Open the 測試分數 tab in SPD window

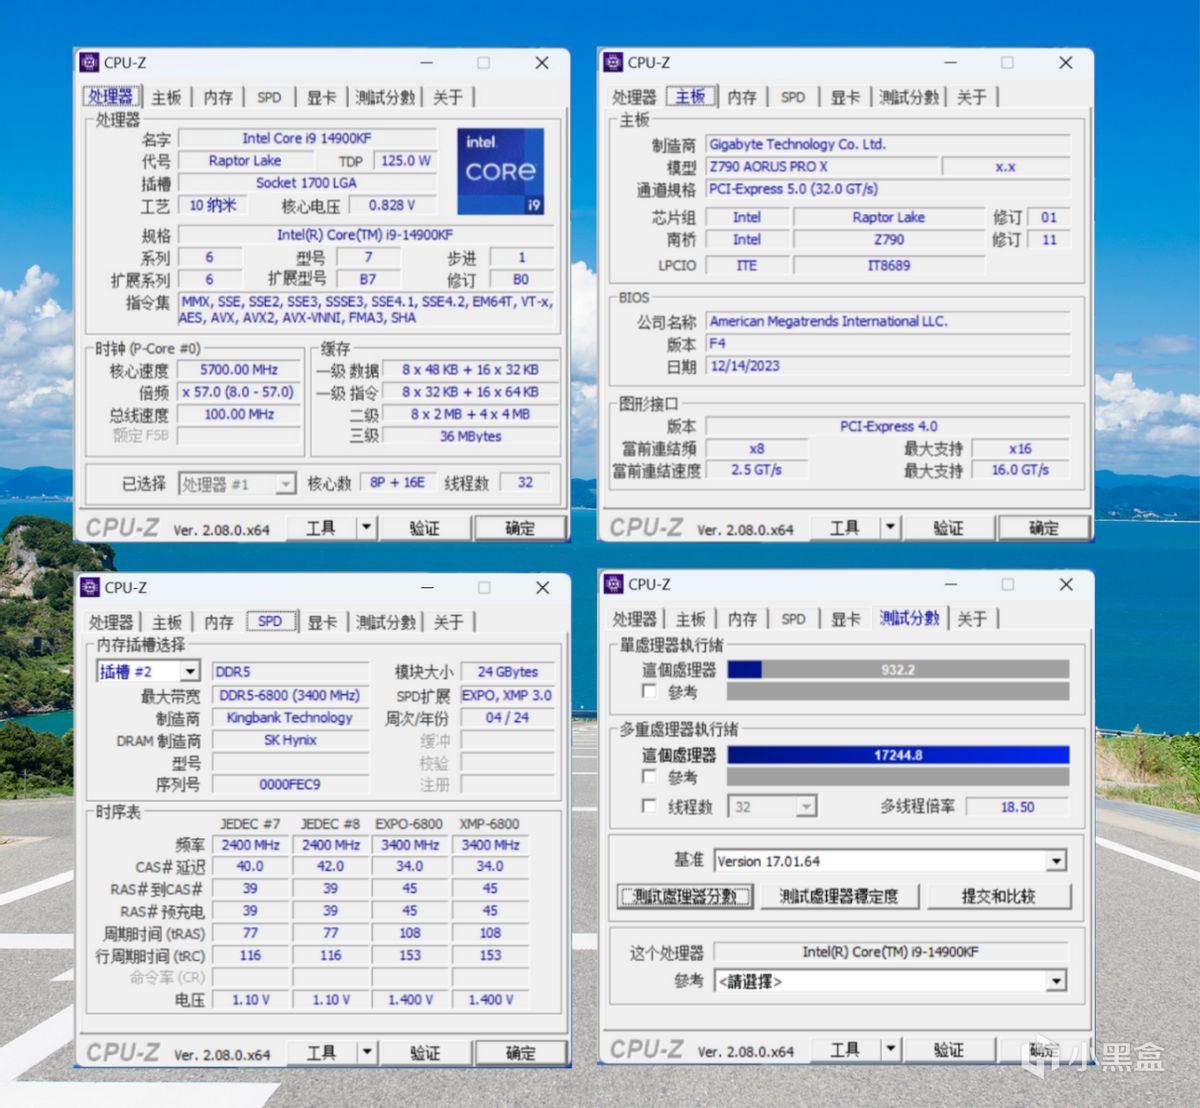tap(385, 622)
